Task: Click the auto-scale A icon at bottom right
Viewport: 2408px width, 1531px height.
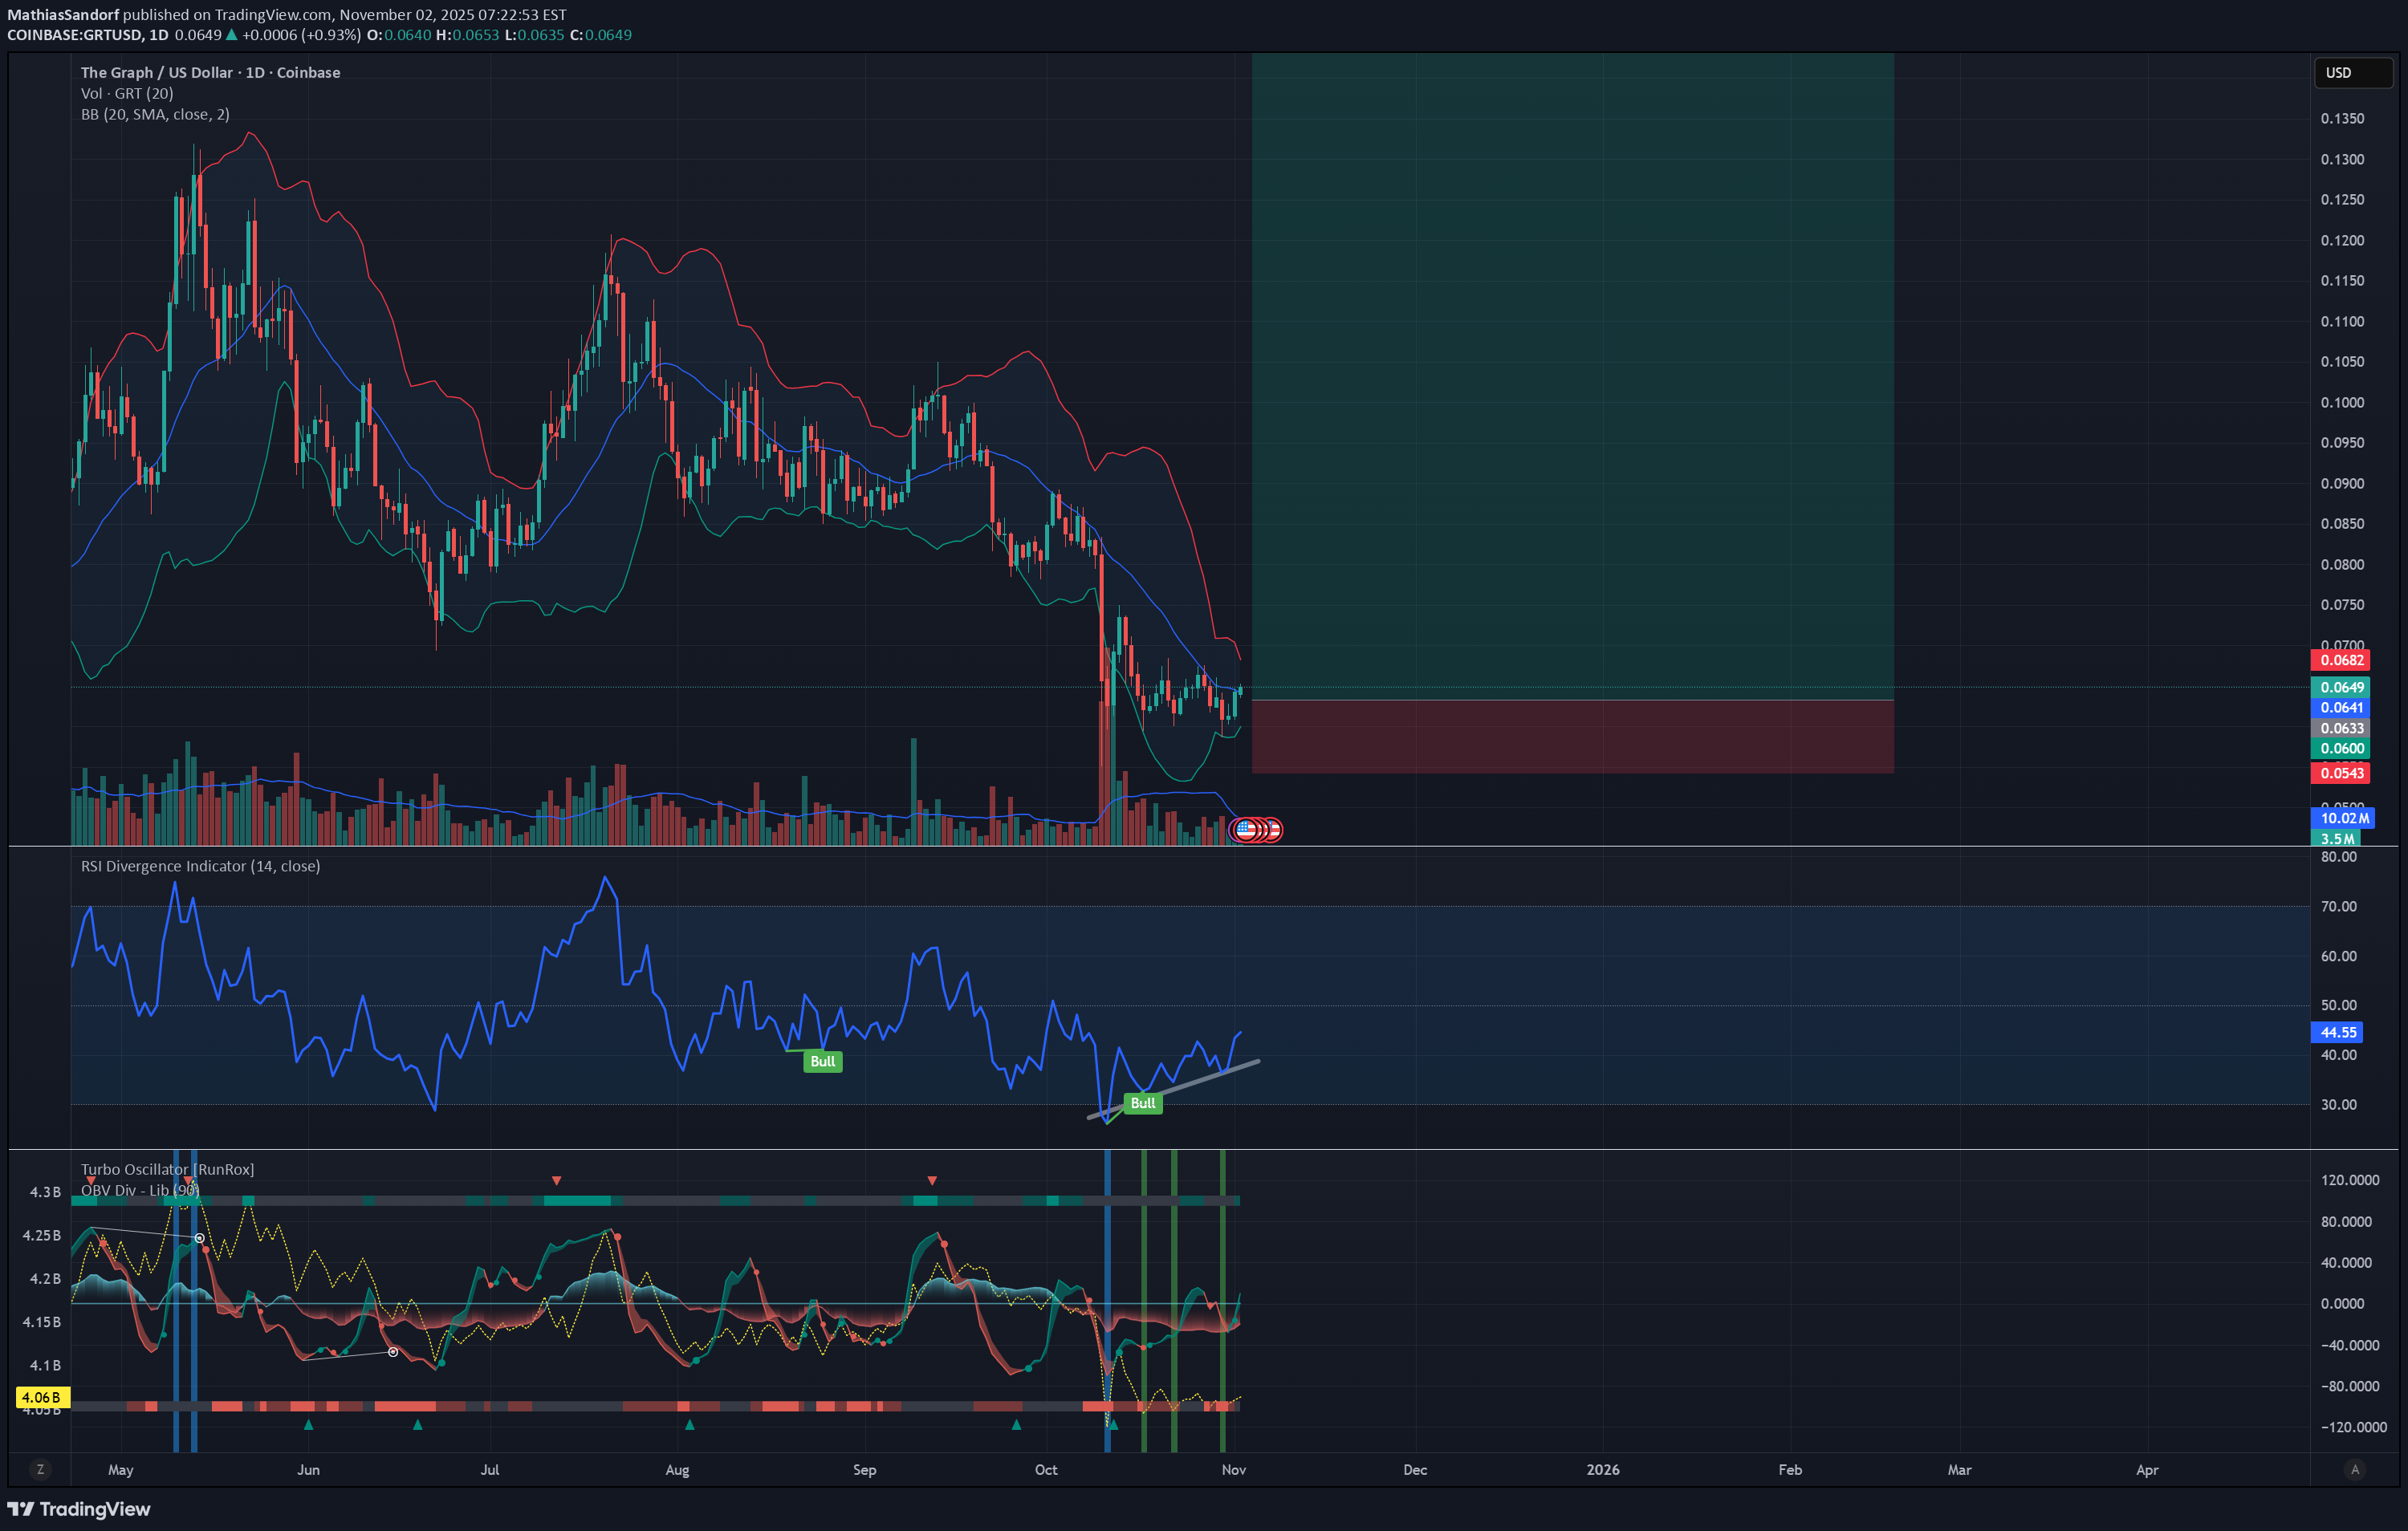Action: 2354,1469
